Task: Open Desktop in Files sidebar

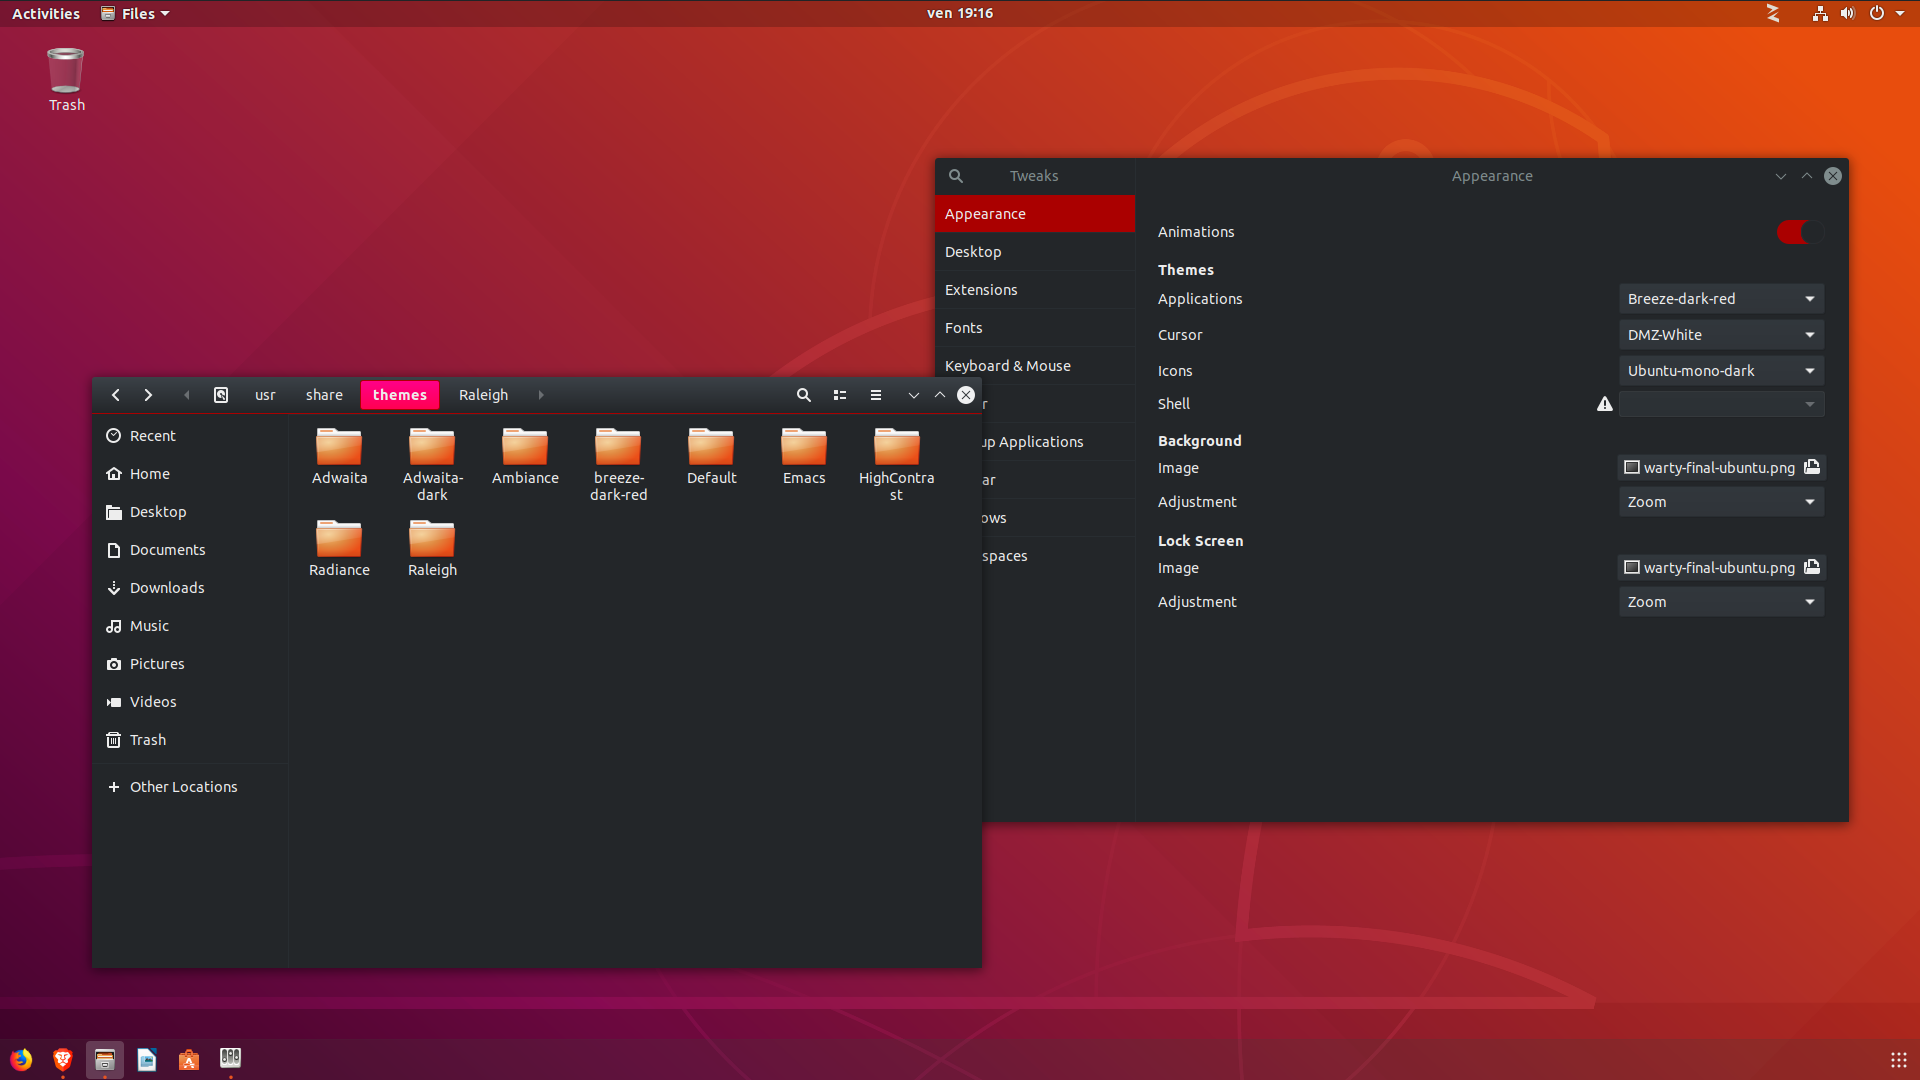Action: (190, 512)
